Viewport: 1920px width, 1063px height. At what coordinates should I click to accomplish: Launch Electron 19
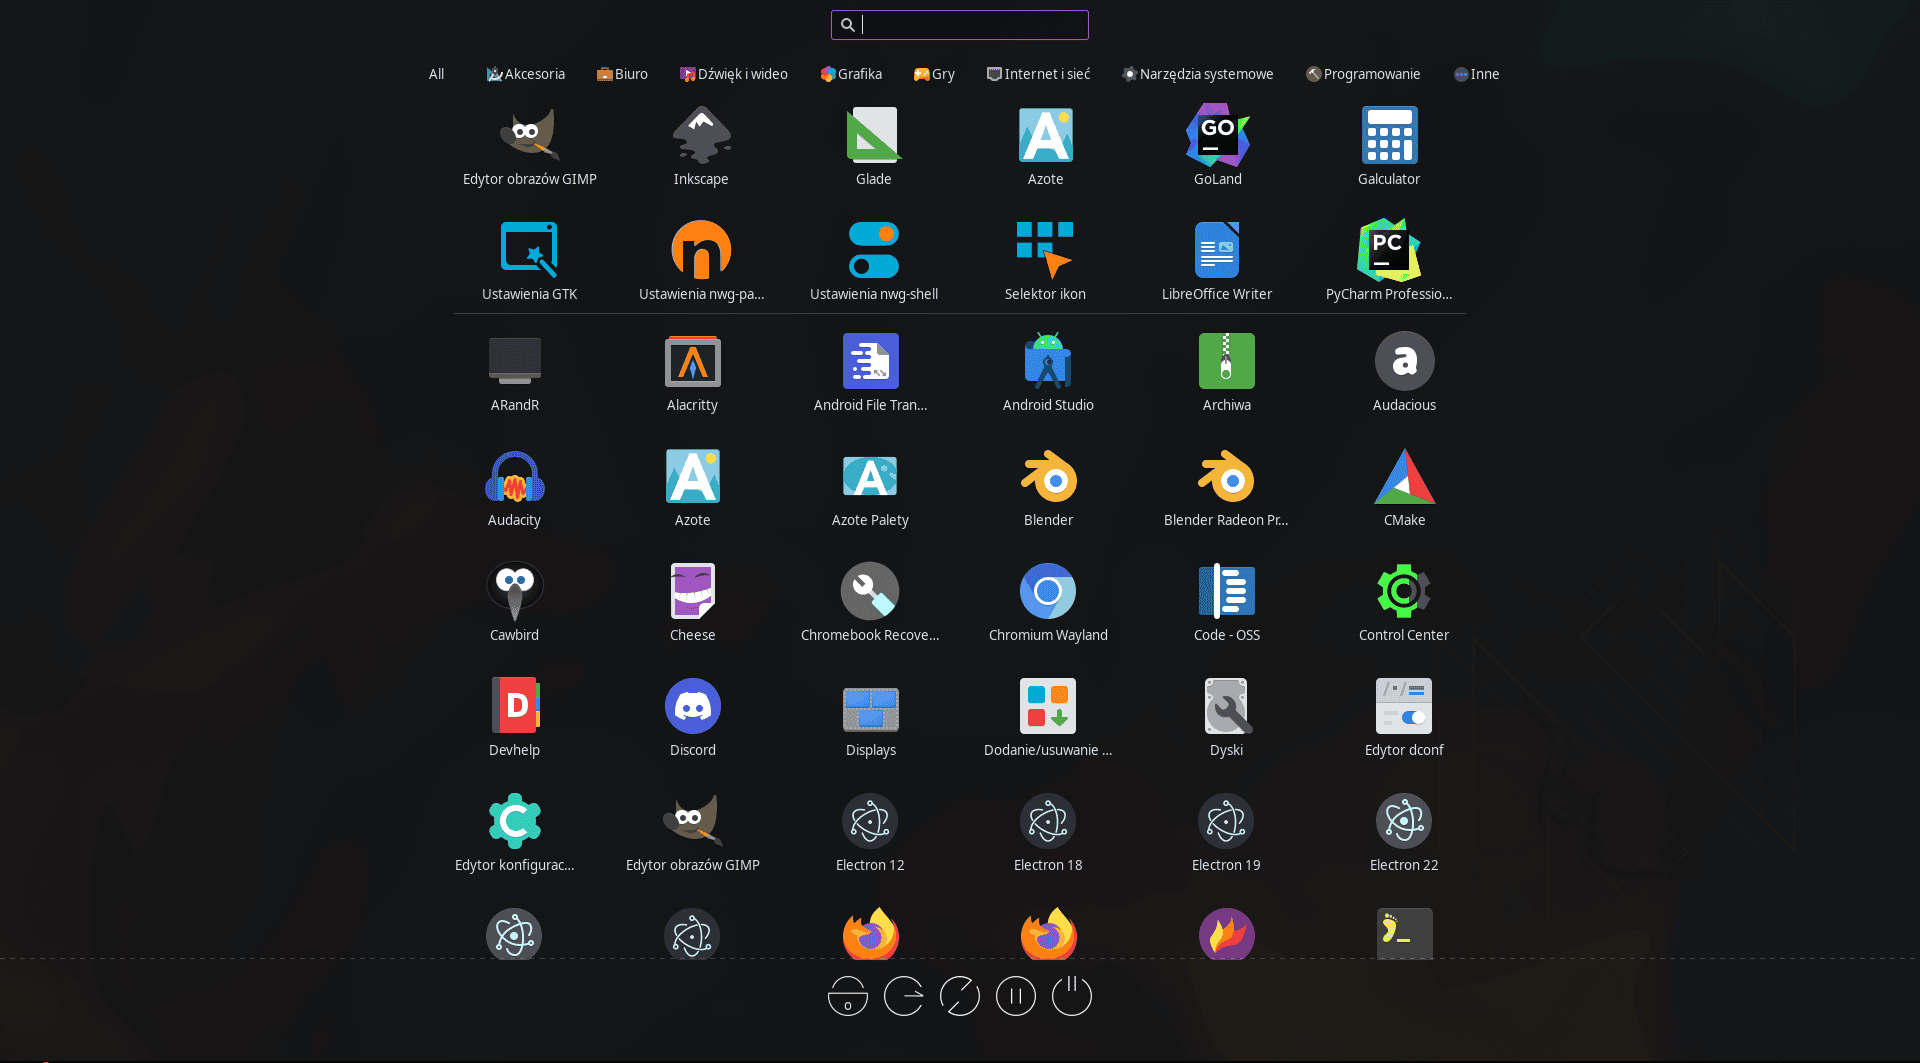[1226, 832]
